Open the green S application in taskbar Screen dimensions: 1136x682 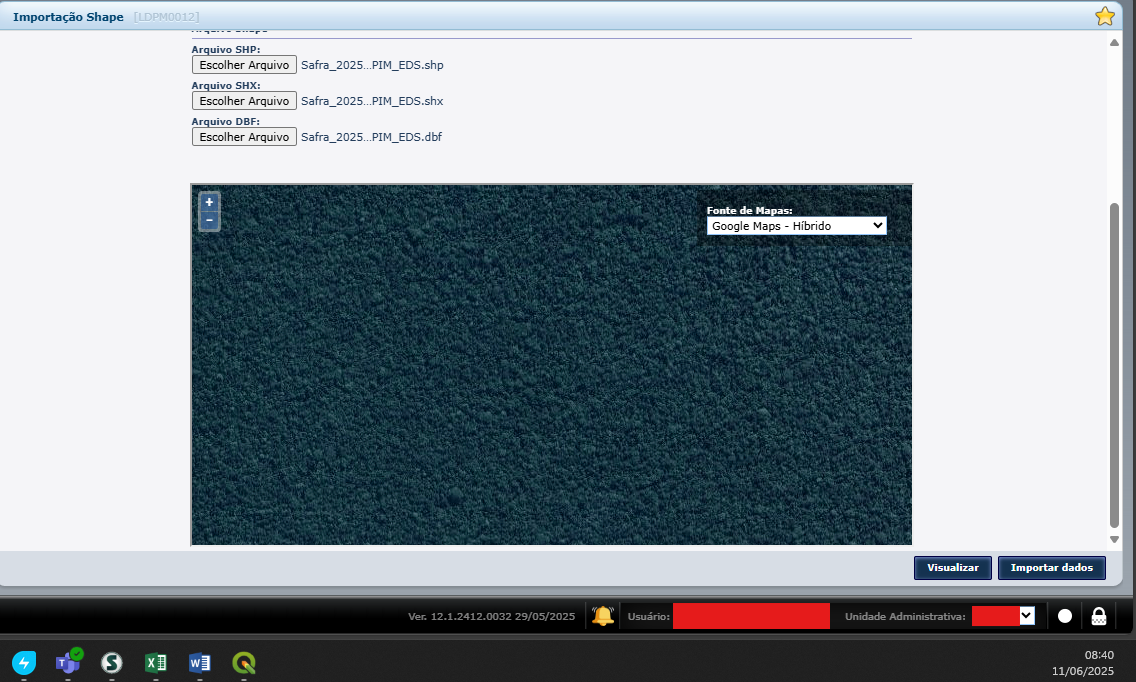coord(112,662)
